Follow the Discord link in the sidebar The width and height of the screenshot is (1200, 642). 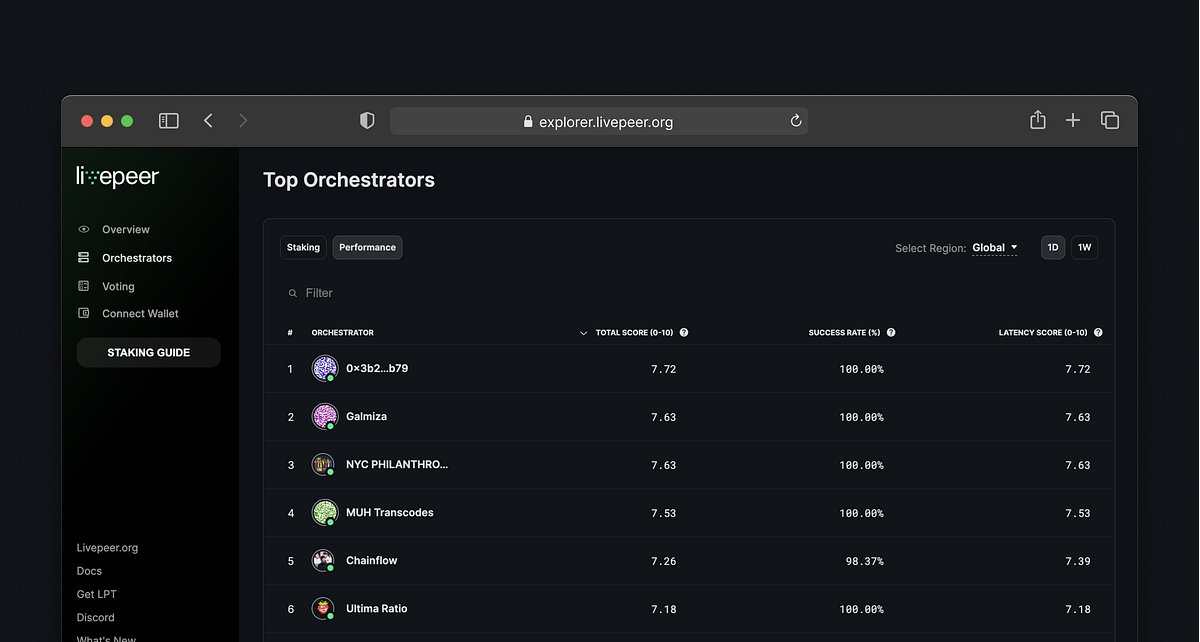coord(95,617)
